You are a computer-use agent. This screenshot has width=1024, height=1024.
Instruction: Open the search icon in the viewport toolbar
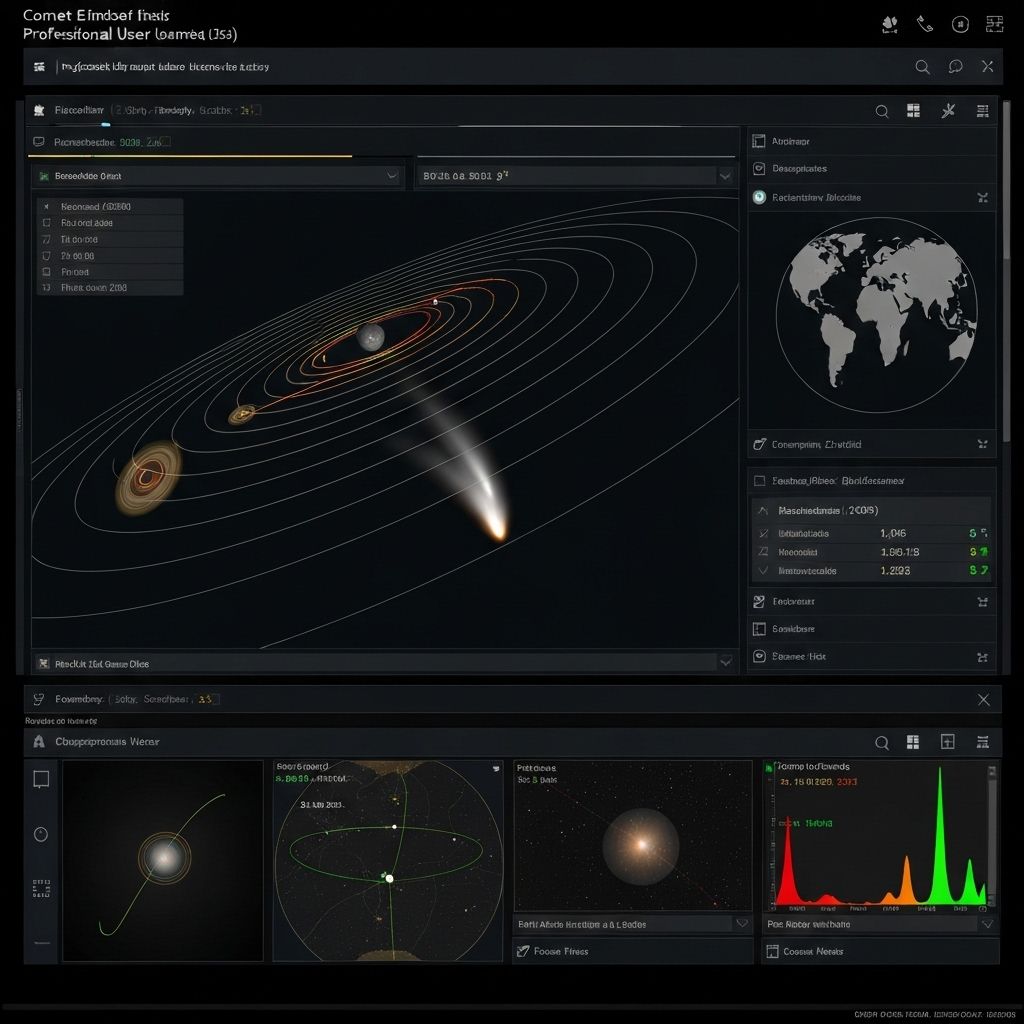click(881, 111)
